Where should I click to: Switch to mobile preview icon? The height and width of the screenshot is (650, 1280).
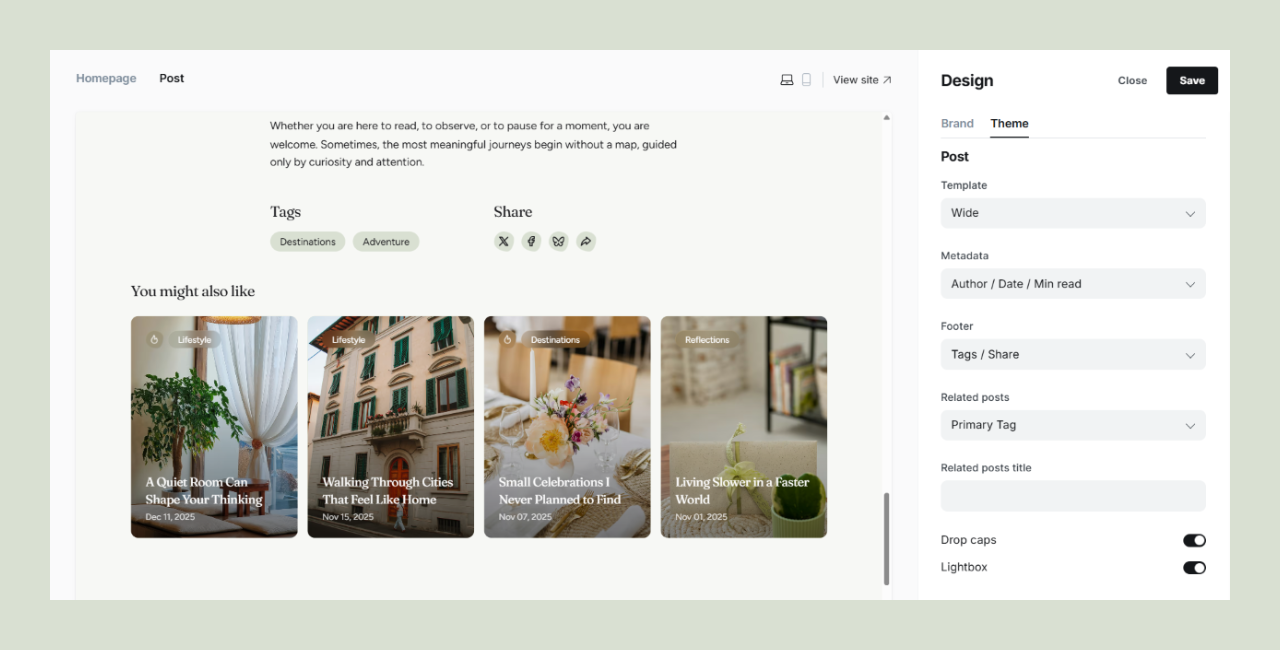[x=807, y=80]
